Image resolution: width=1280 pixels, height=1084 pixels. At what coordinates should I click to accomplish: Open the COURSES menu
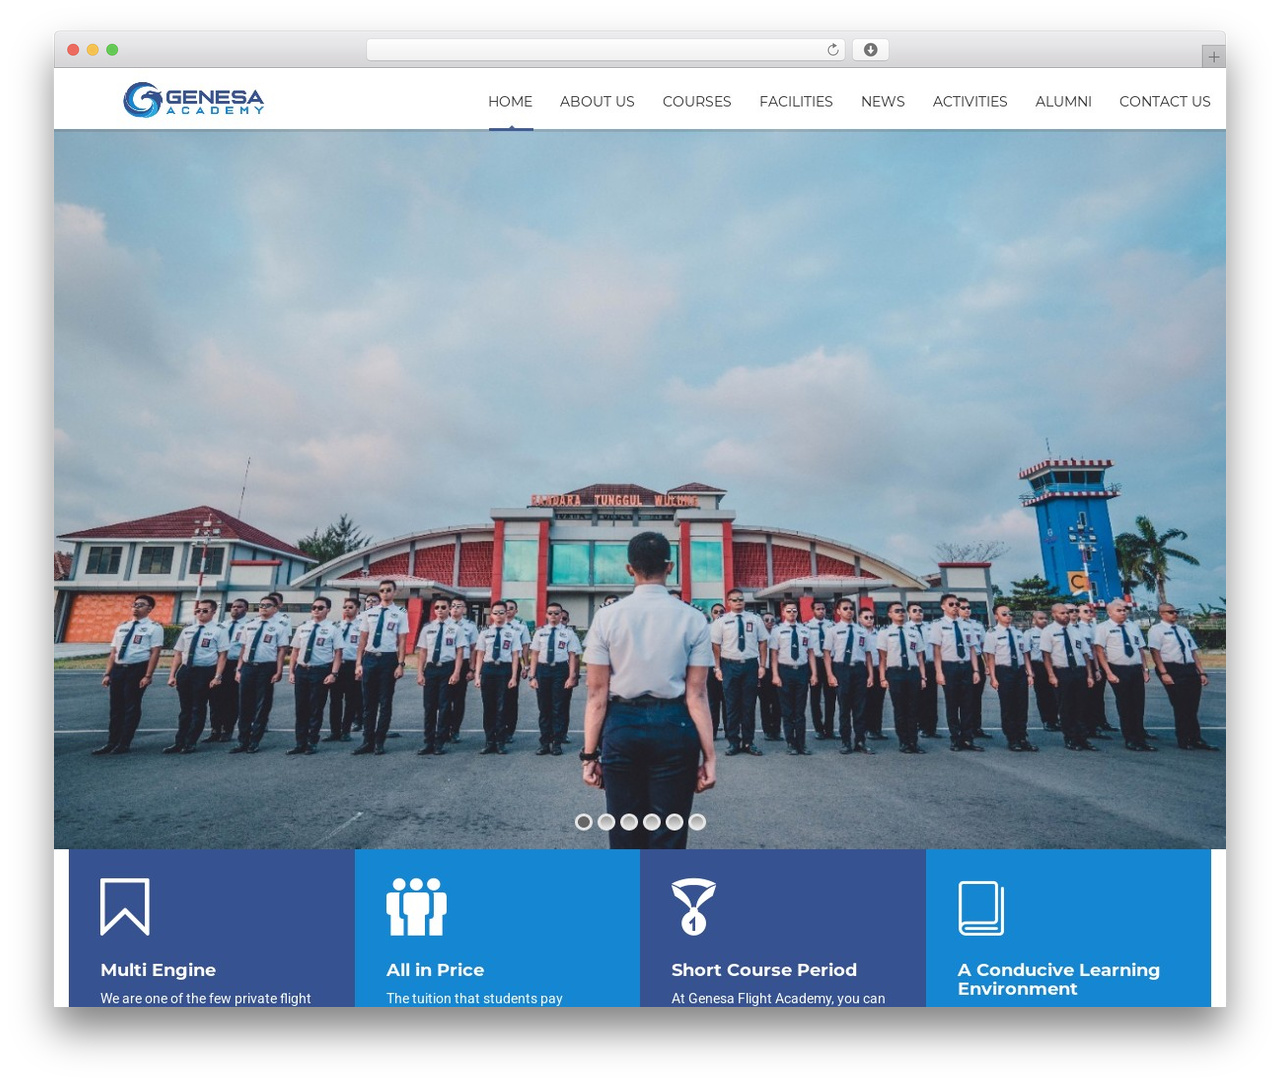pyautogui.click(x=697, y=101)
